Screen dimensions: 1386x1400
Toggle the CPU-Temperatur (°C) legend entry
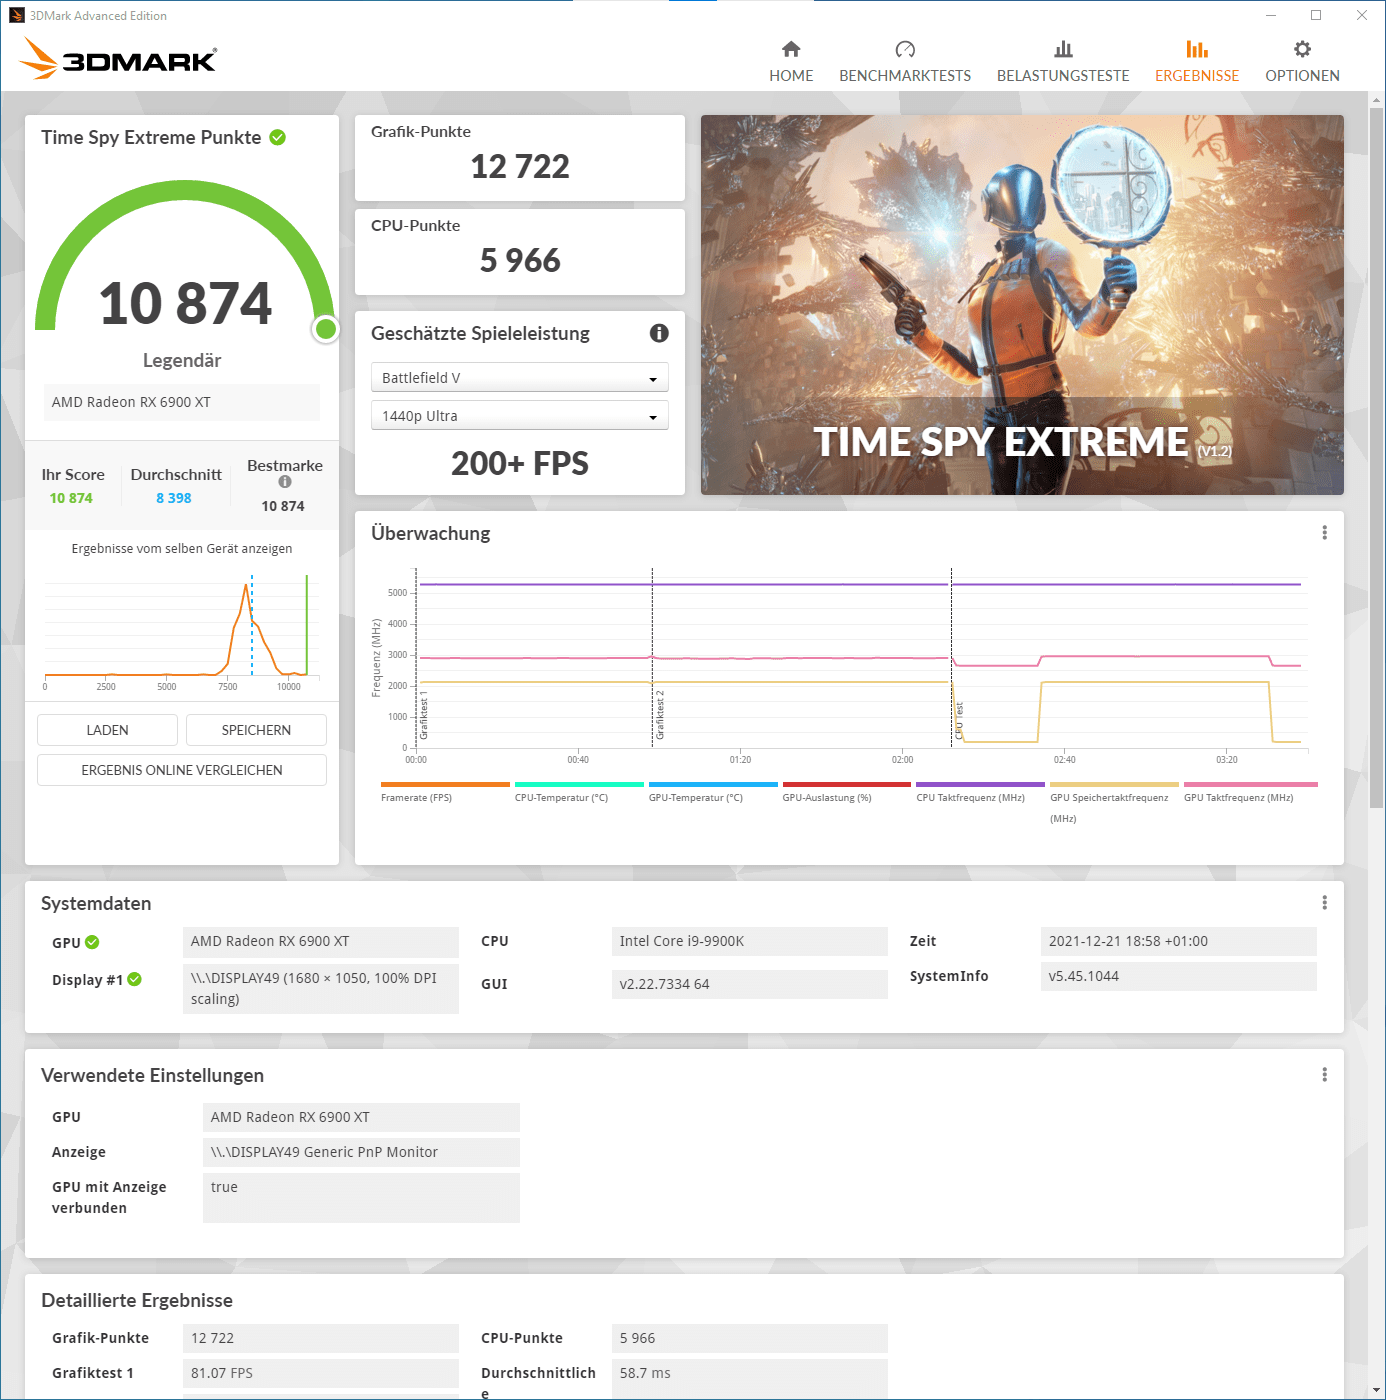coord(579,792)
